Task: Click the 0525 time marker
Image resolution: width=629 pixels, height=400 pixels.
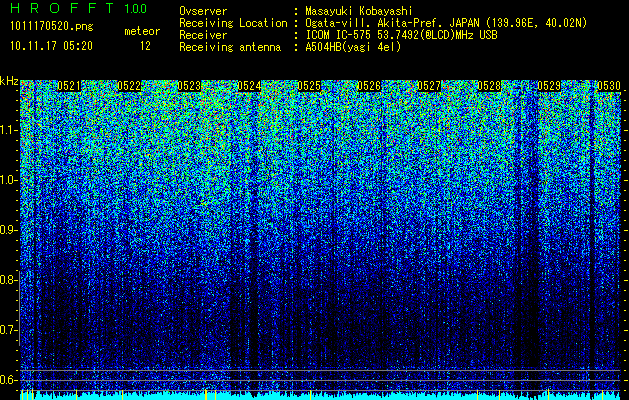Action: [x=309, y=86]
